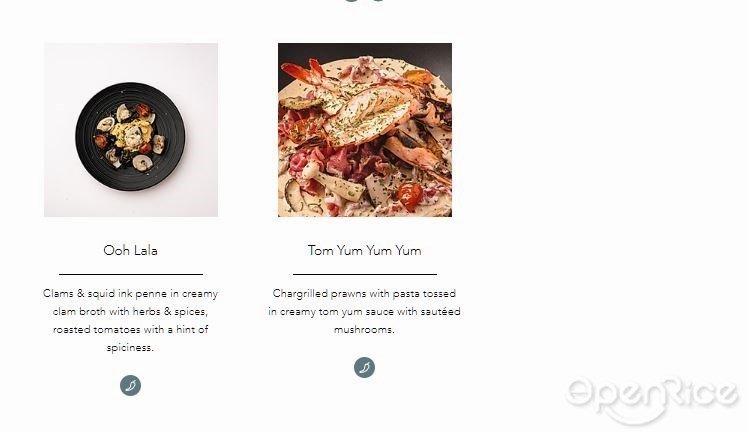Open the Tom Yum Yum Yum dish photo
The height and width of the screenshot is (433, 748).
click(x=365, y=130)
